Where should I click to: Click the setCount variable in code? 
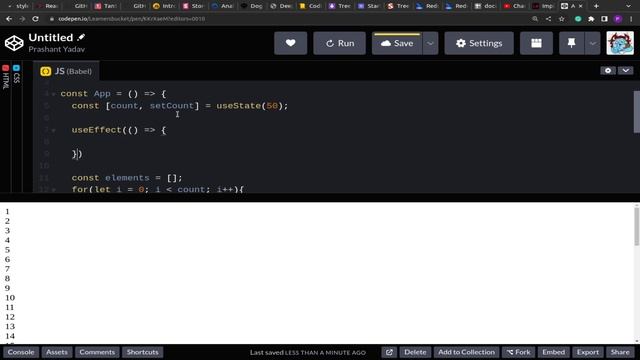coord(172,106)
